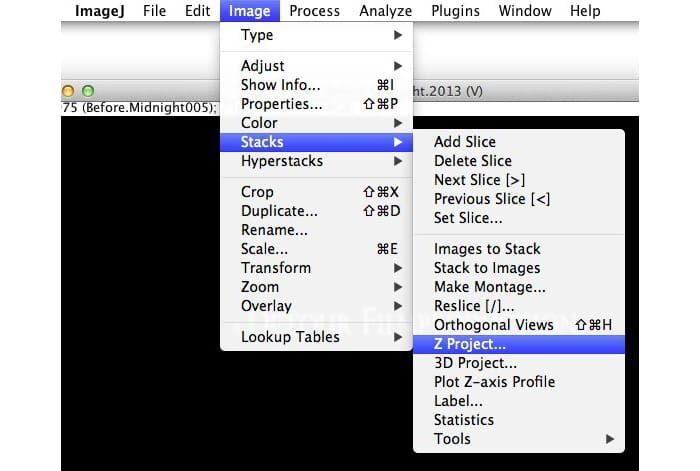Choose Show Info... menu item
This screenshot has width=700, height=471.
(316, 85)
